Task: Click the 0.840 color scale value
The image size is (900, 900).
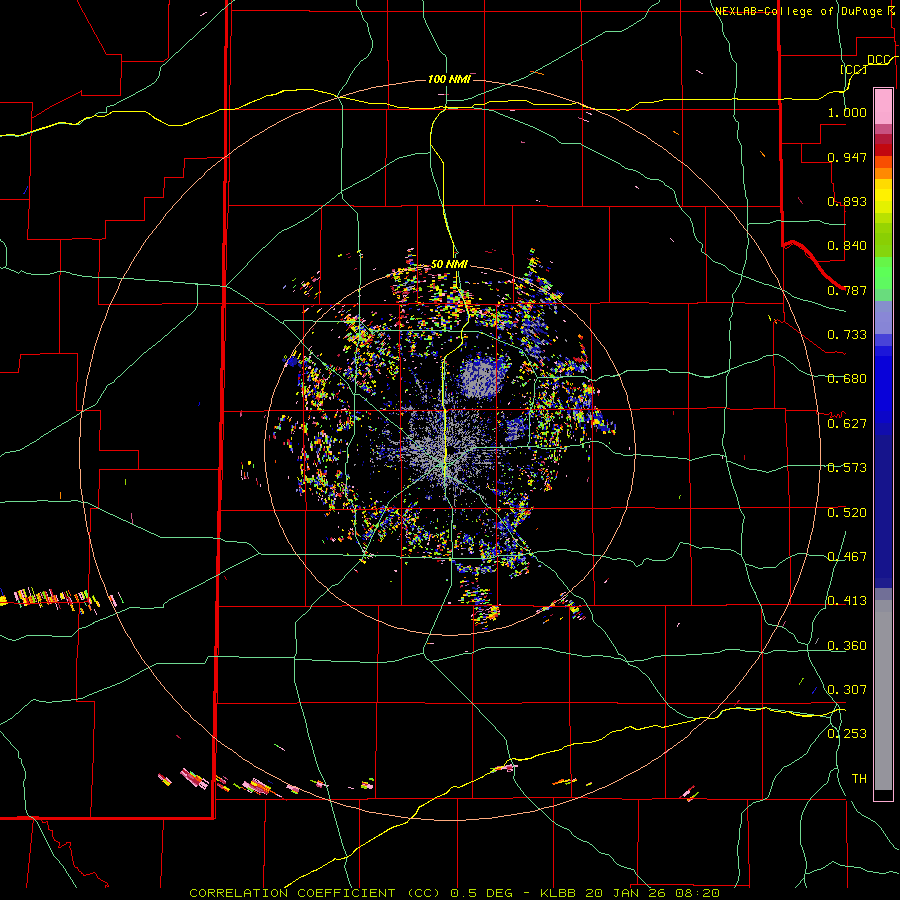Action: coord(847,246)
